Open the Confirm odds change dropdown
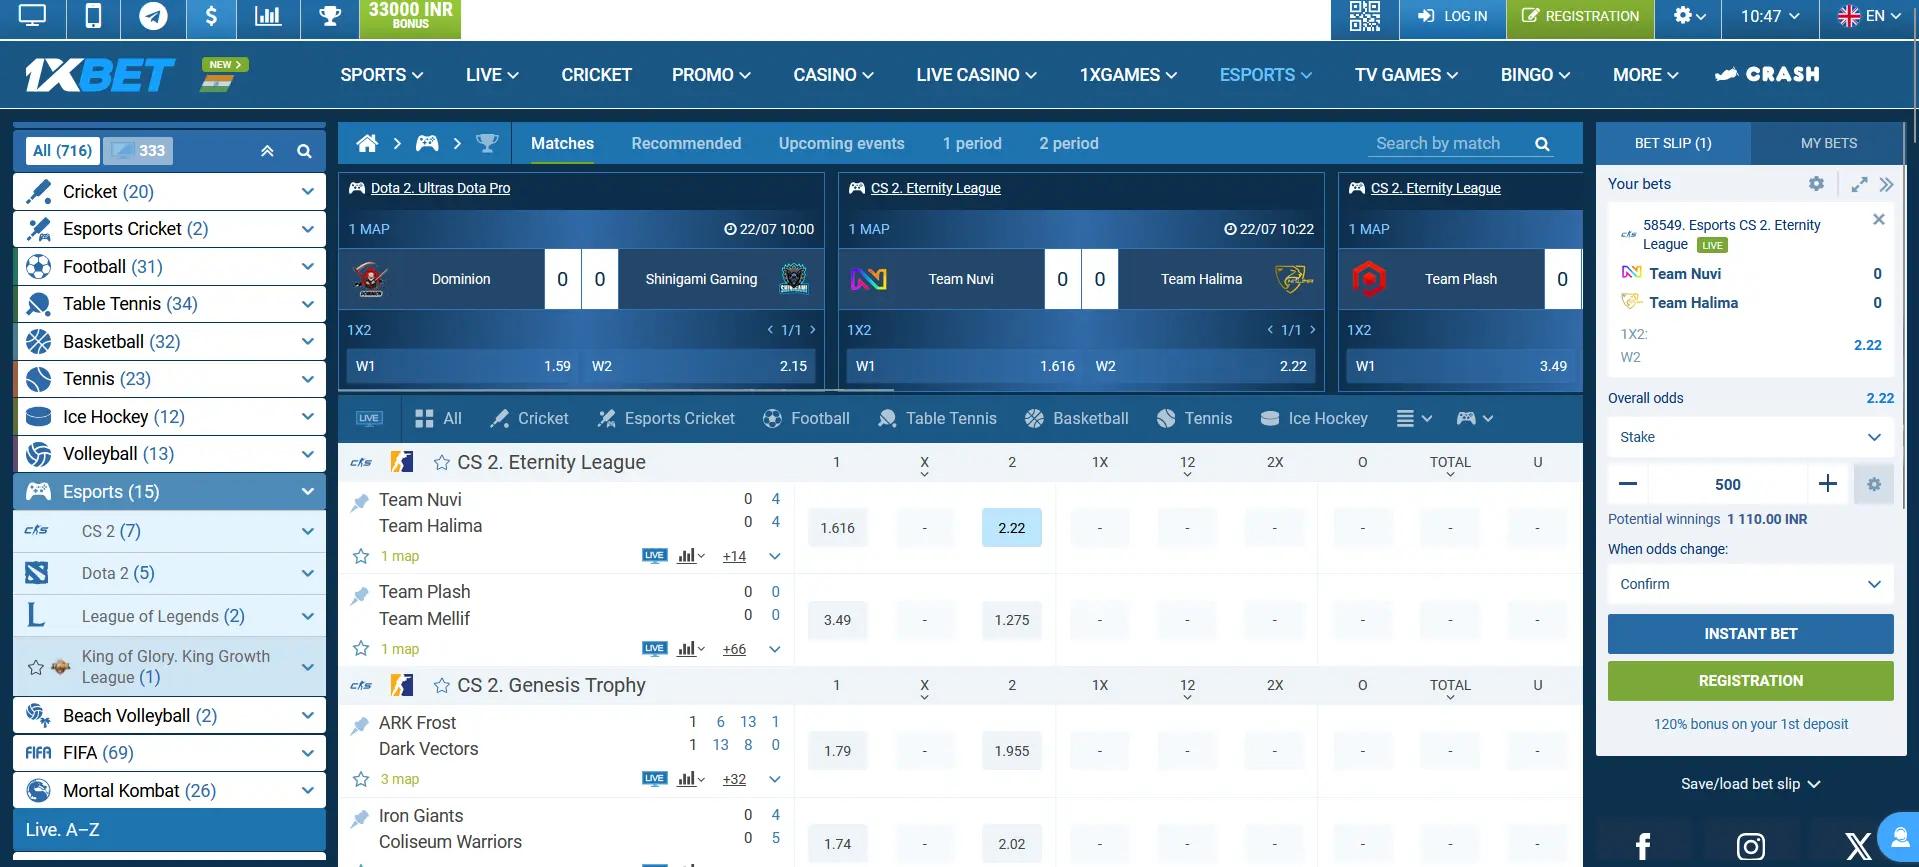Image resolution: width=1919 pixels, height=867 pixels. (1750, 584)
